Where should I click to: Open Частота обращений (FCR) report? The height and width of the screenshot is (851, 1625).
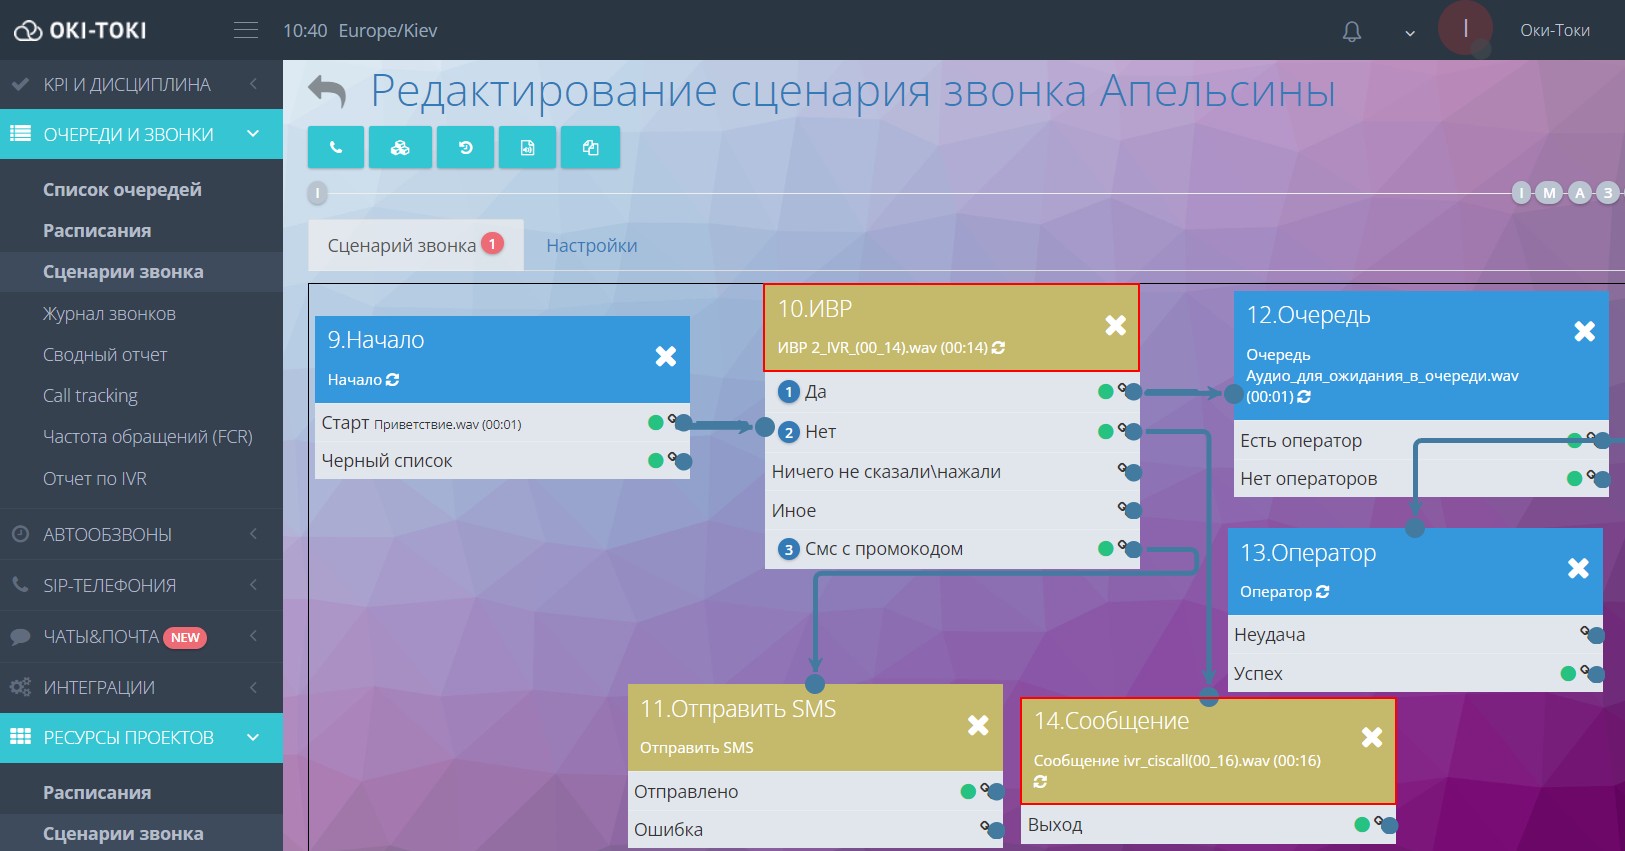pyautogui.click(x=148, y=436)
